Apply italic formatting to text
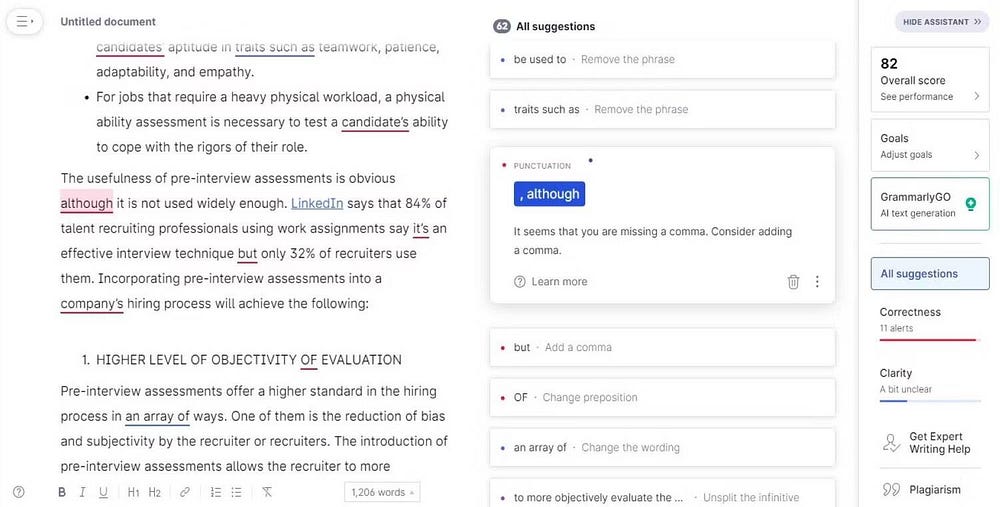Screen dimensions: 1000x507 (83, 492)
